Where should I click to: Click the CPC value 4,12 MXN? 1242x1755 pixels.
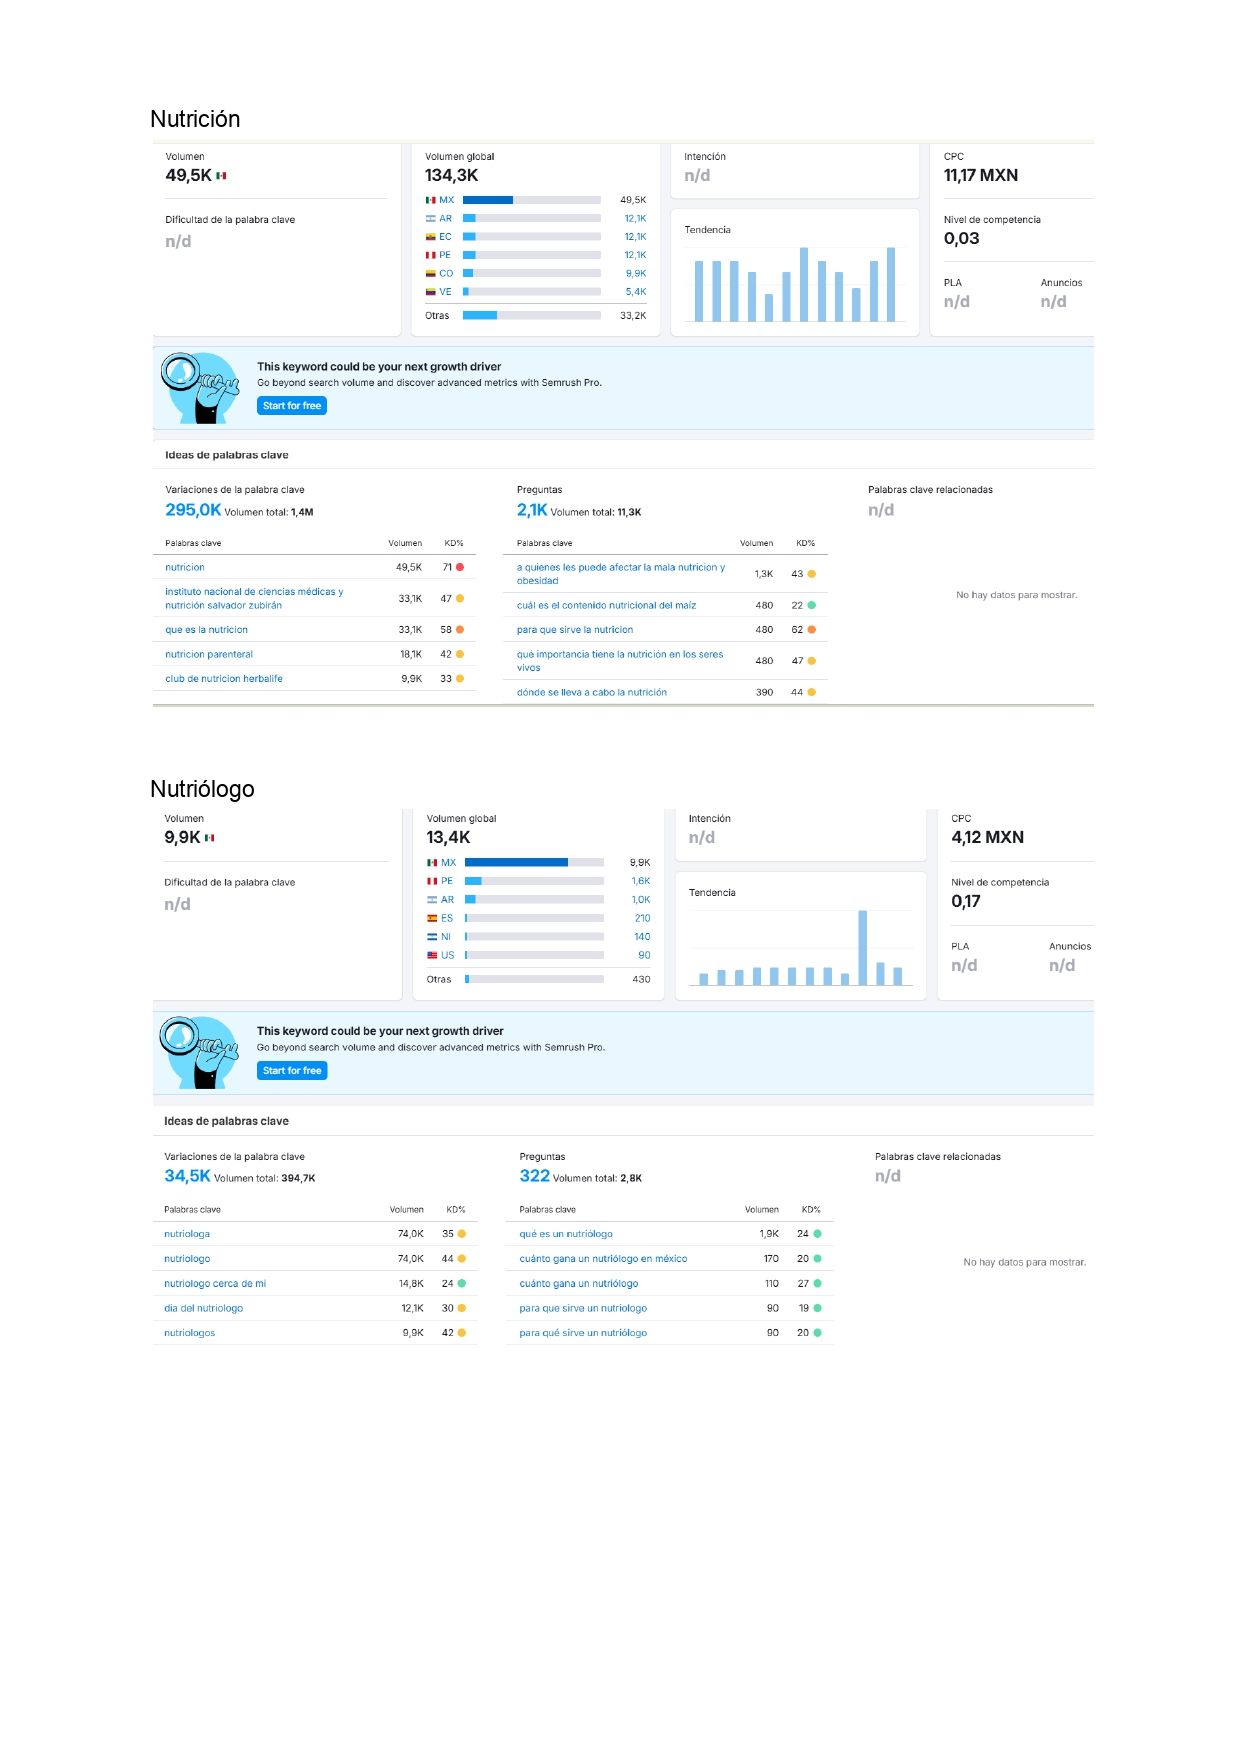[x=988, y=837]
